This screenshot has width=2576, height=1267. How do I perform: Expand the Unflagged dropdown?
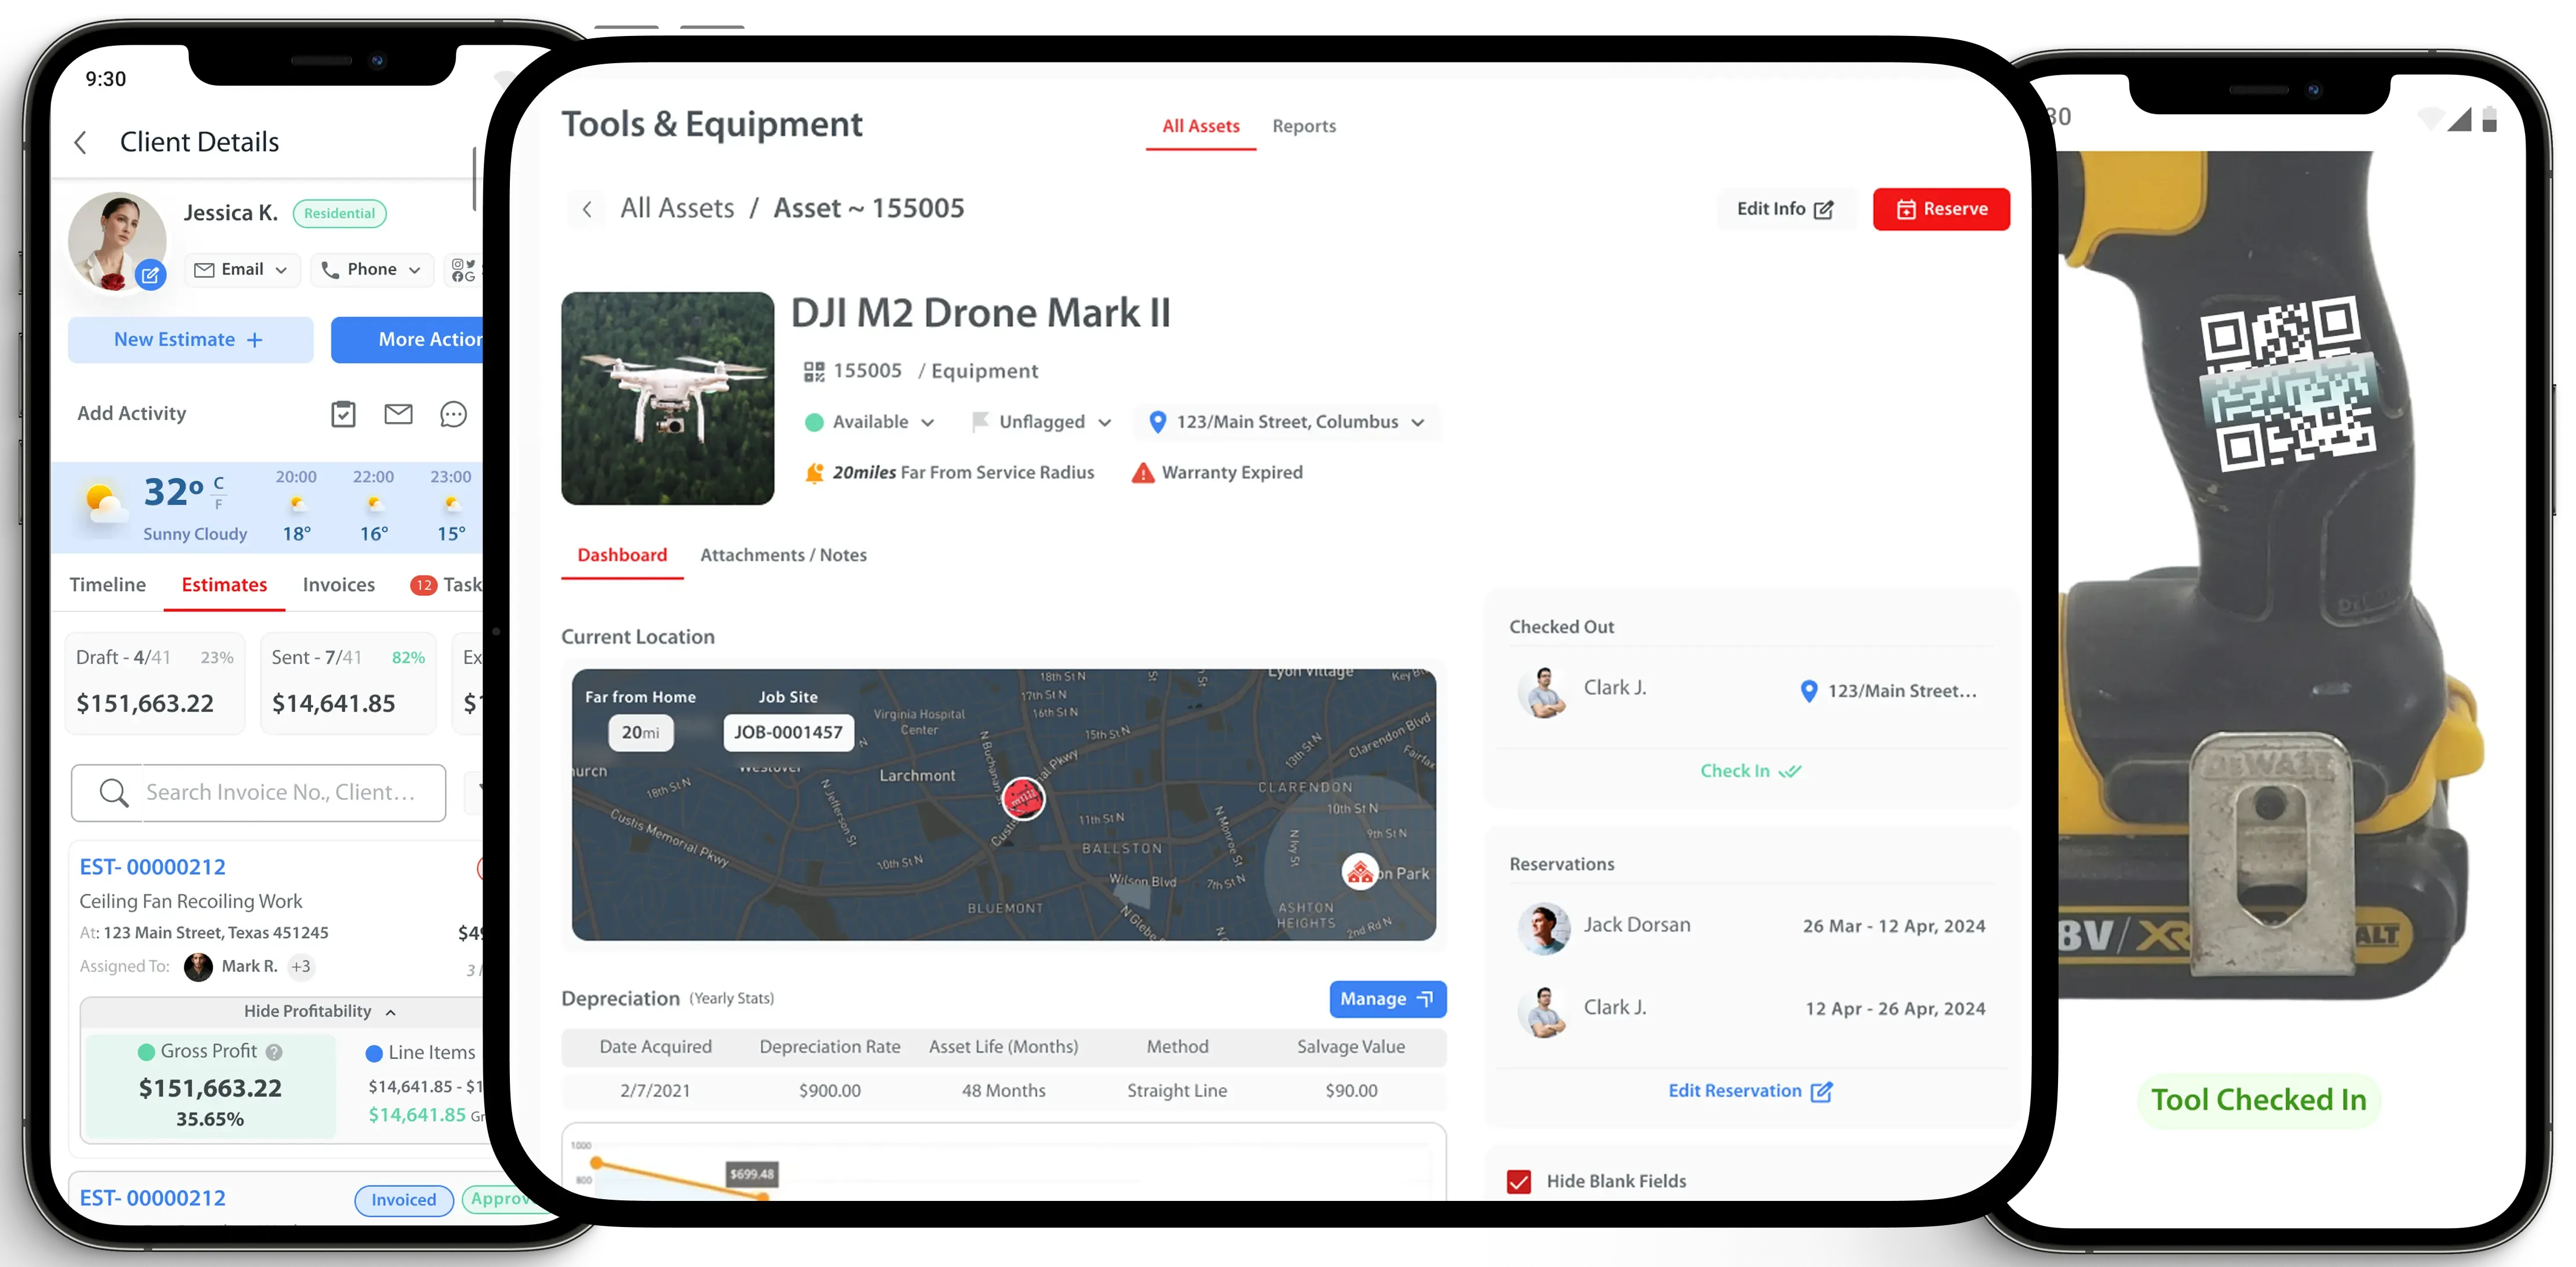1105,422
